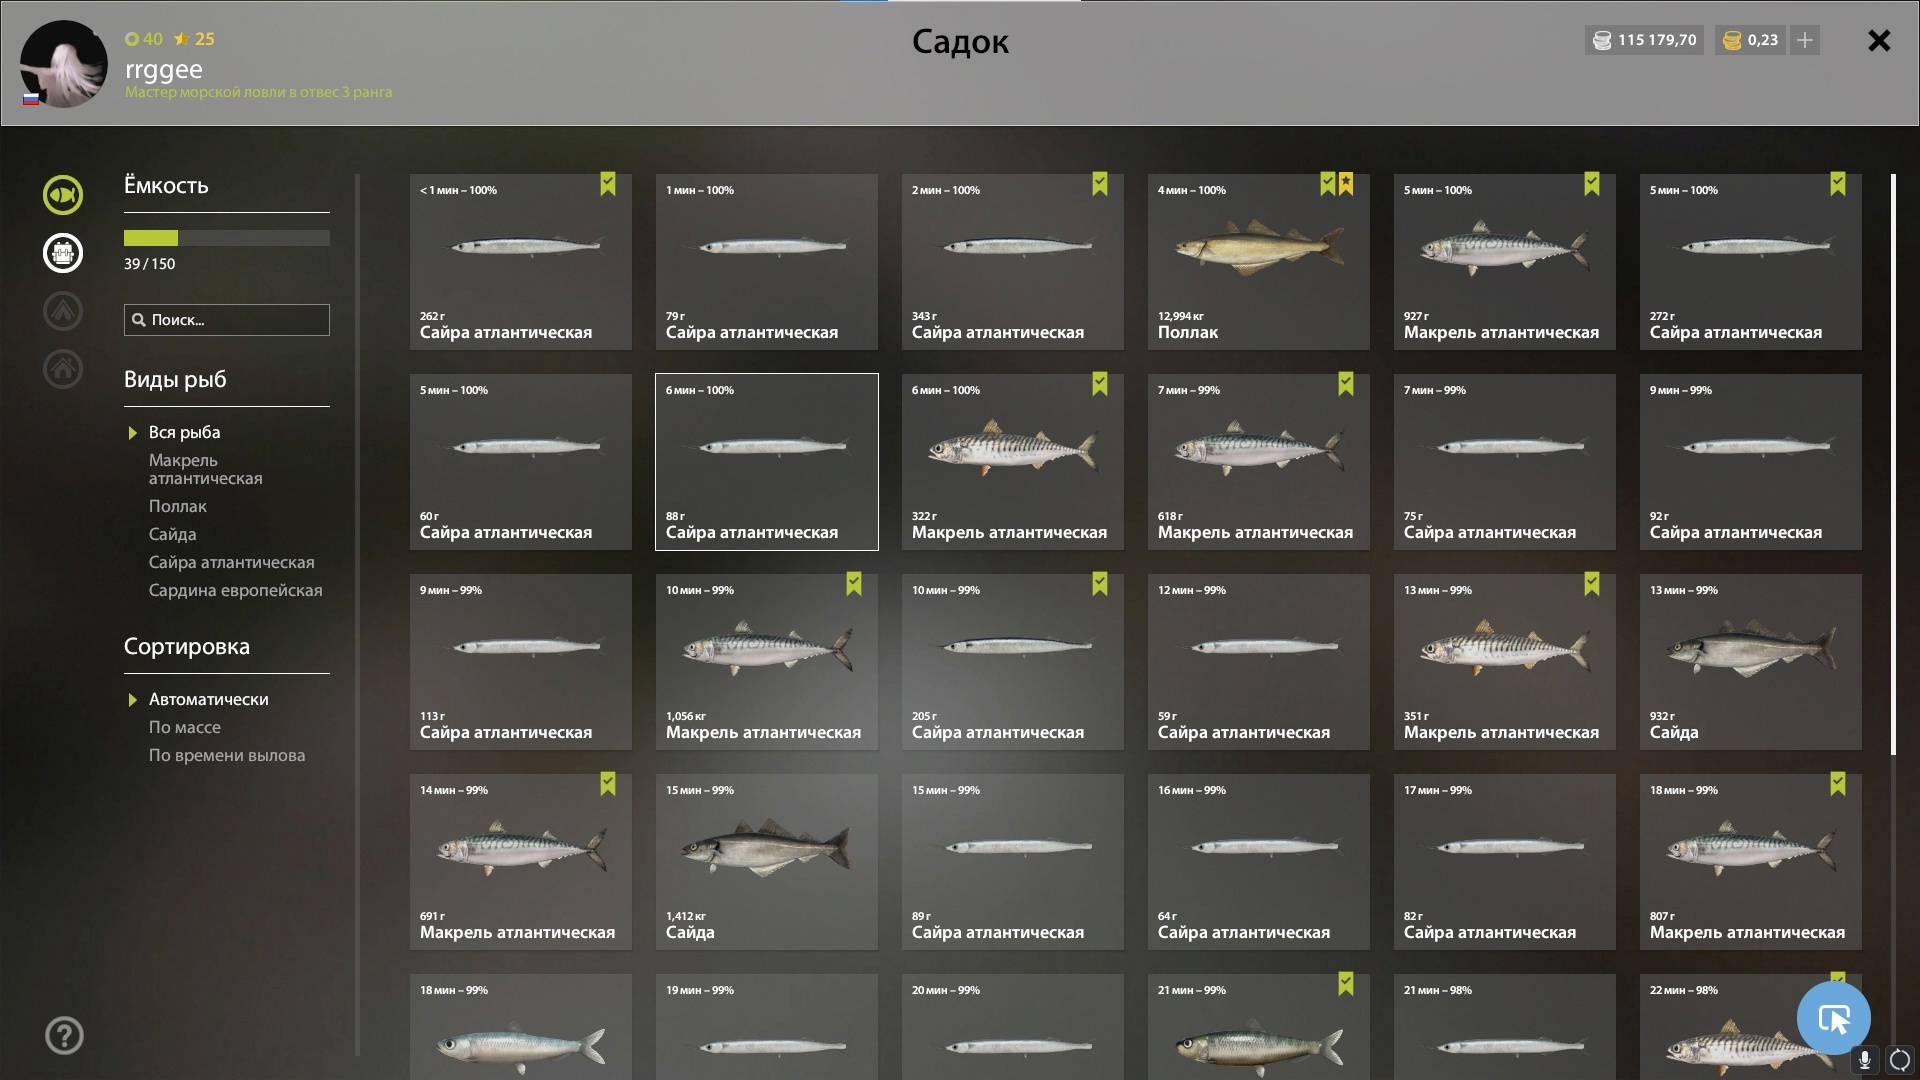Viewport: 1920px width, 1080px height.
Task: Select the circular keep-net basket sidebar icon
Action: [63, 253]
